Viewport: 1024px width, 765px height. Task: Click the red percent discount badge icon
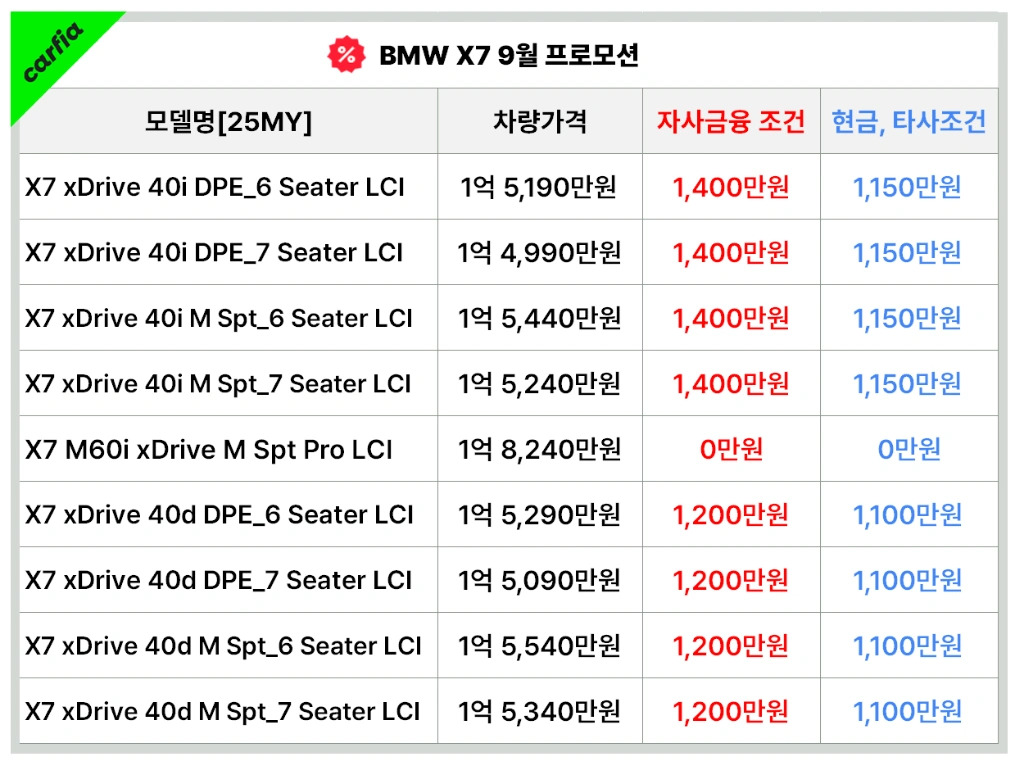point(346,55)
